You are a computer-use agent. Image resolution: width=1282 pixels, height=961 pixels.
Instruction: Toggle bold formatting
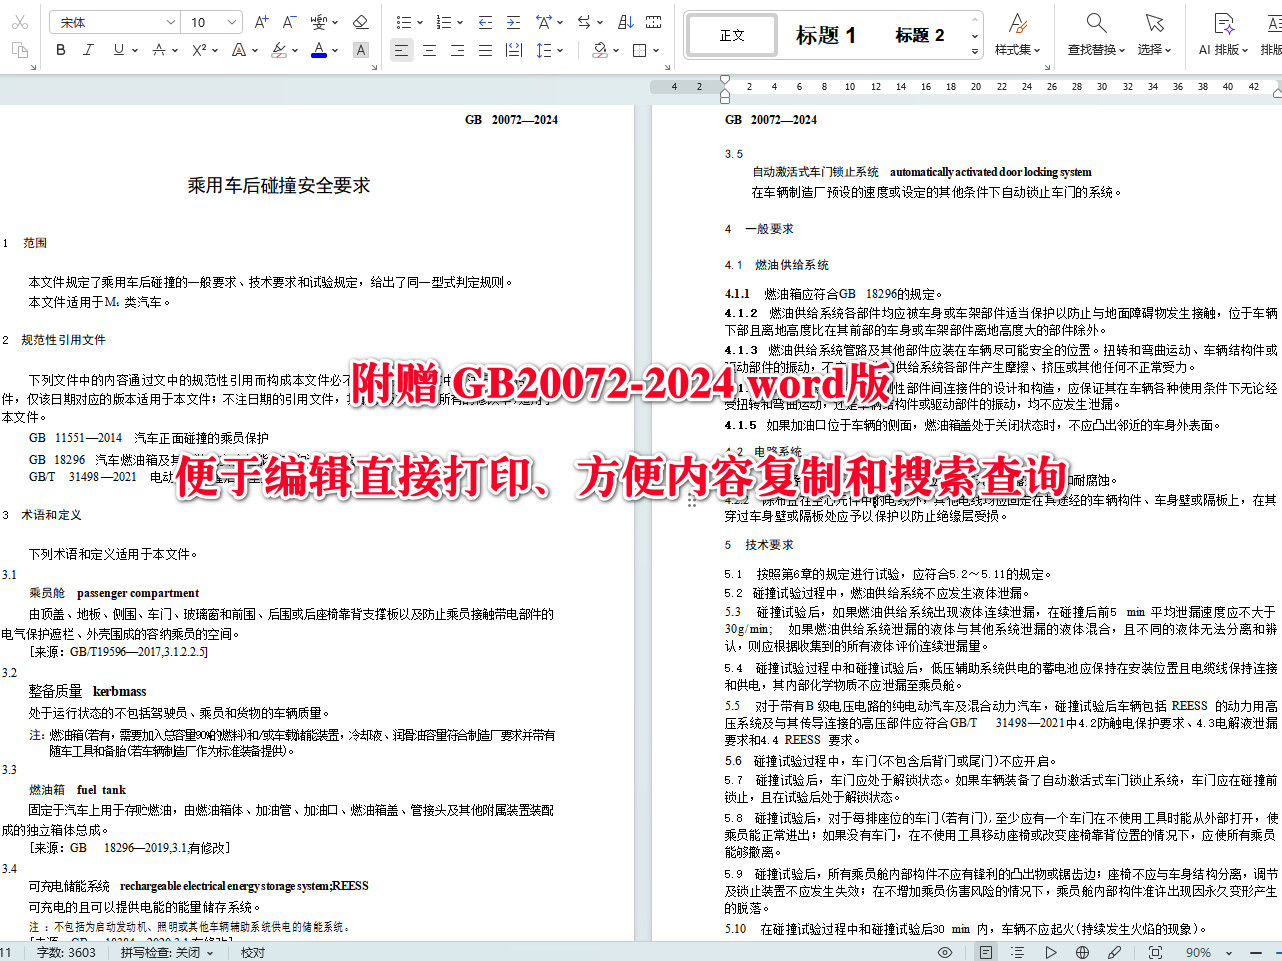point(60,50)
